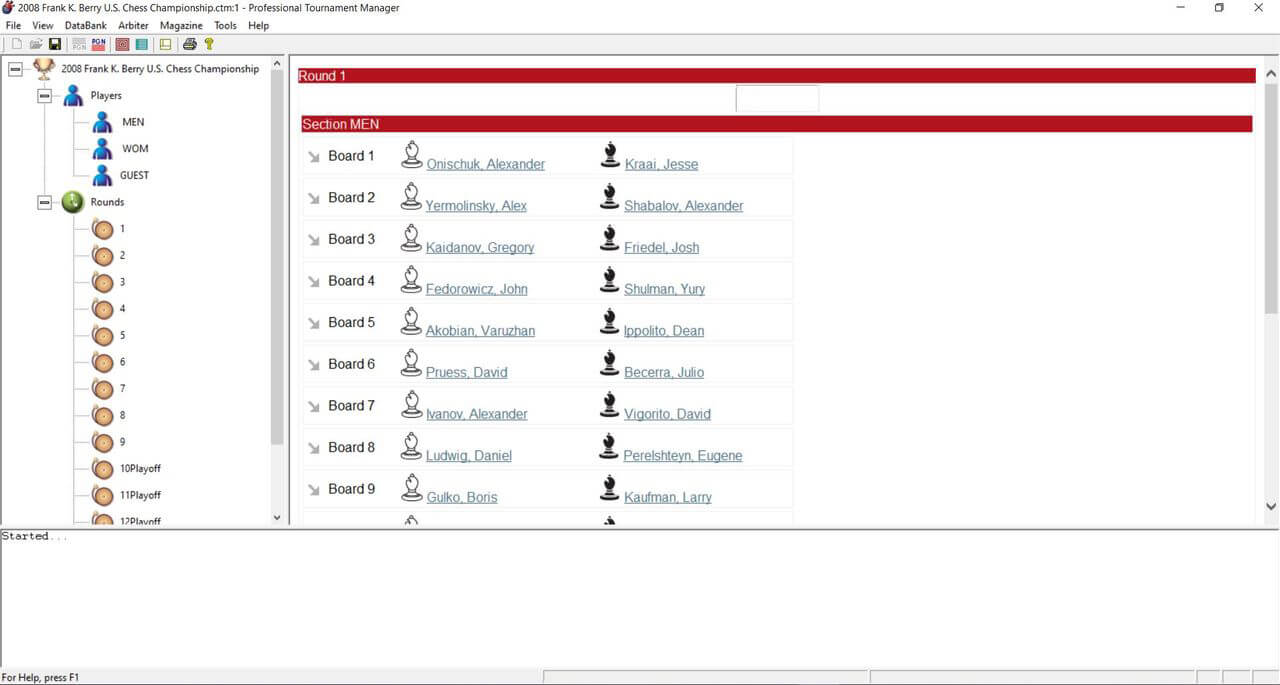
Task: Select round 3 in the tree
Action: 123,282
